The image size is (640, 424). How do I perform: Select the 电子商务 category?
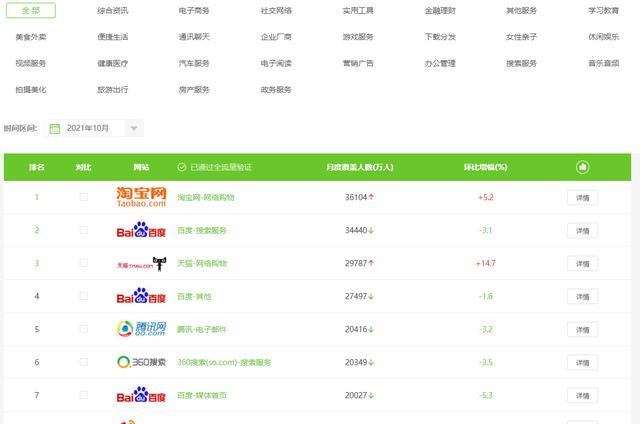(194, 11)
